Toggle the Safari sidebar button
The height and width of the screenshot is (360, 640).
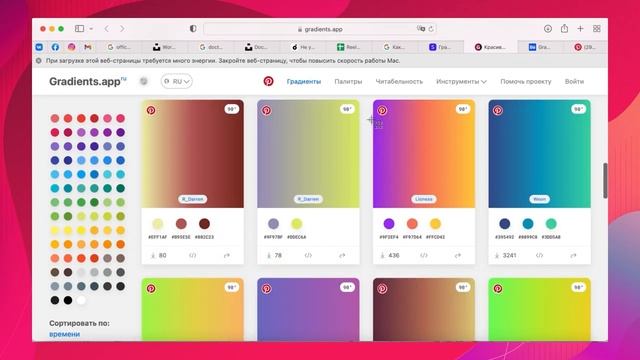(x=80, y=29)
